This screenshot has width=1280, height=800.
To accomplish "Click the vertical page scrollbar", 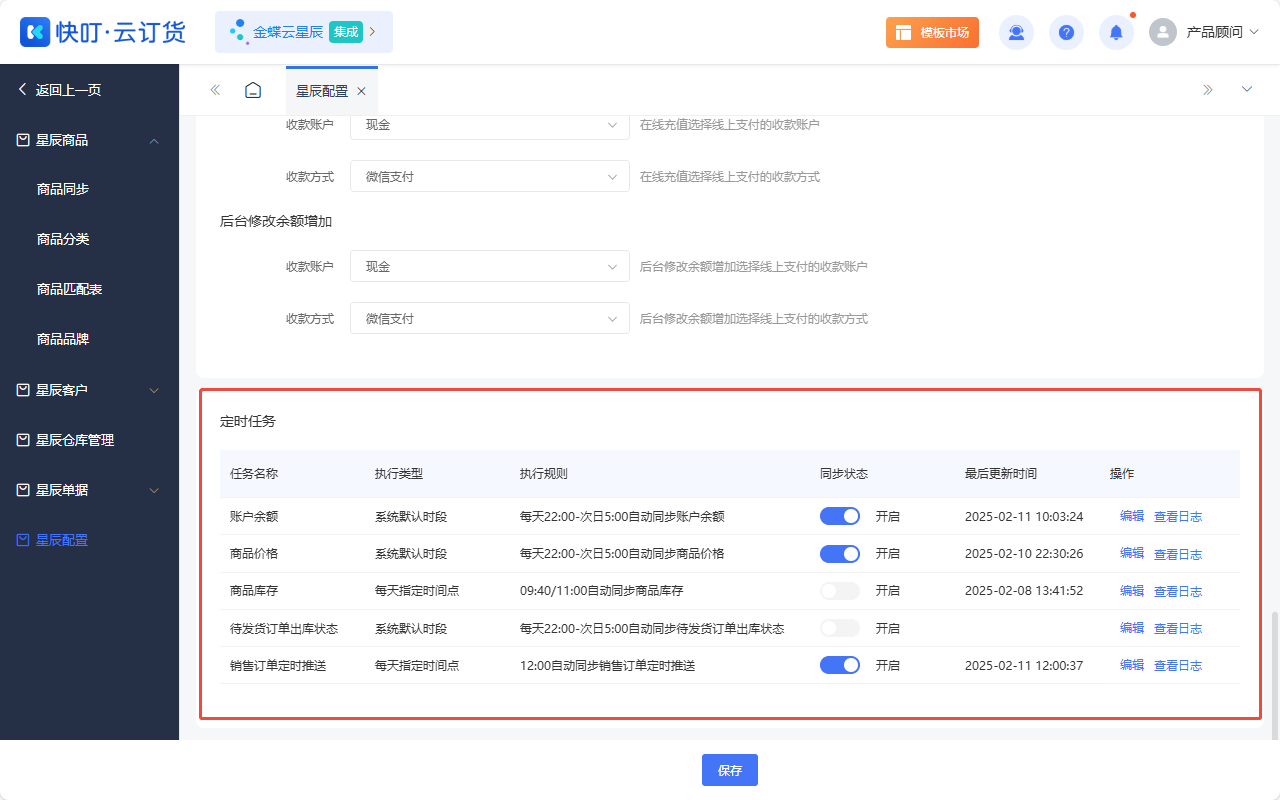I will tap(1274, 676).
